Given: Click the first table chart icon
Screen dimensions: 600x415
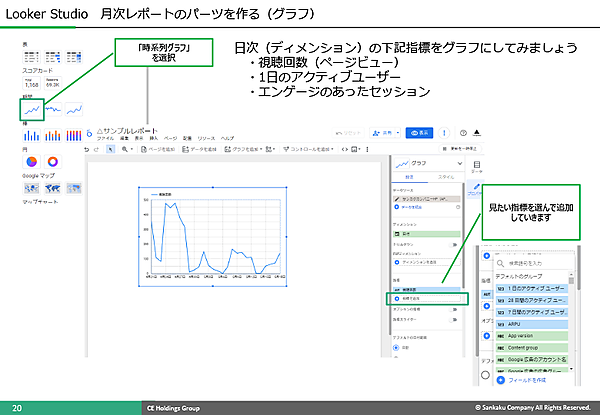Looking at the screenshot, I should (30, 54).
